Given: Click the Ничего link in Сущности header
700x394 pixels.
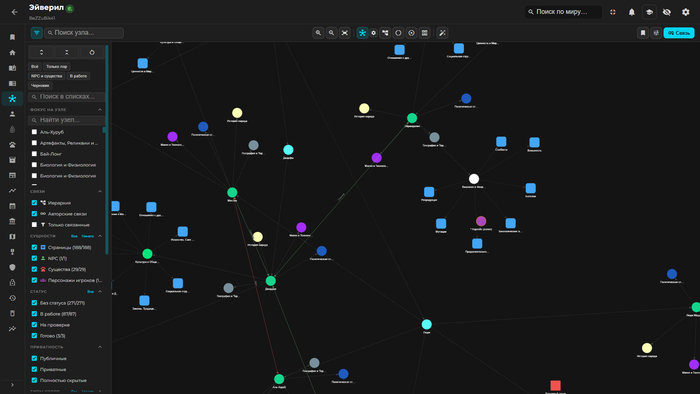Looking at the screenshot, I should (x=88, y=236).
